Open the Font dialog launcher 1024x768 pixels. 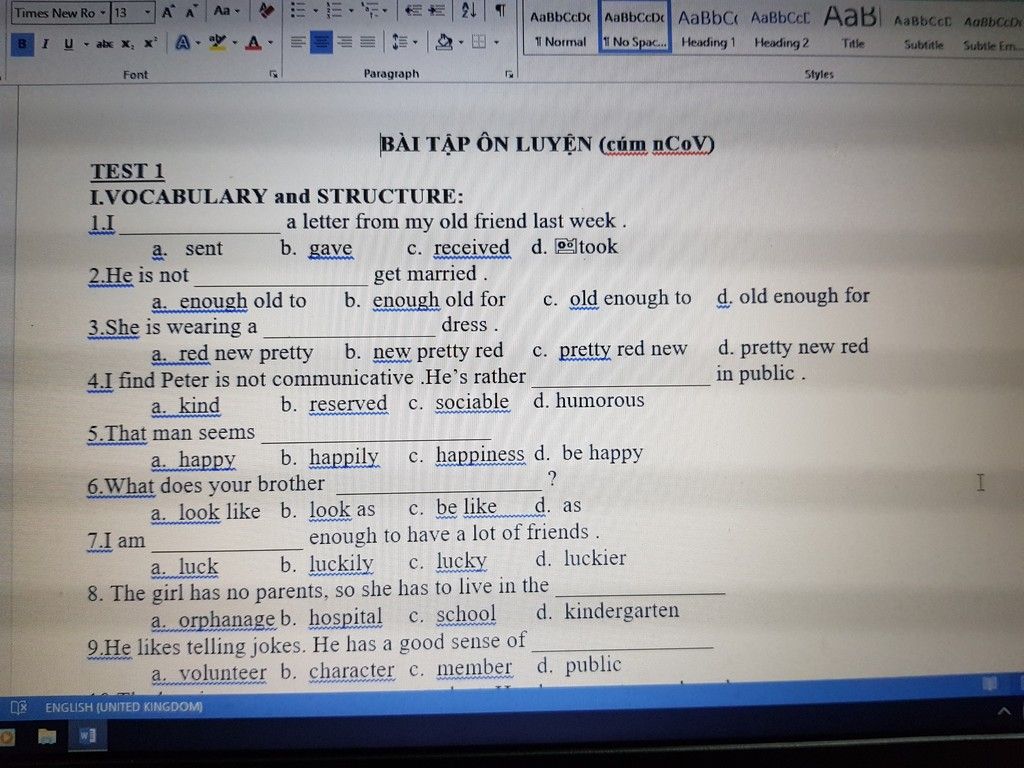273,74
